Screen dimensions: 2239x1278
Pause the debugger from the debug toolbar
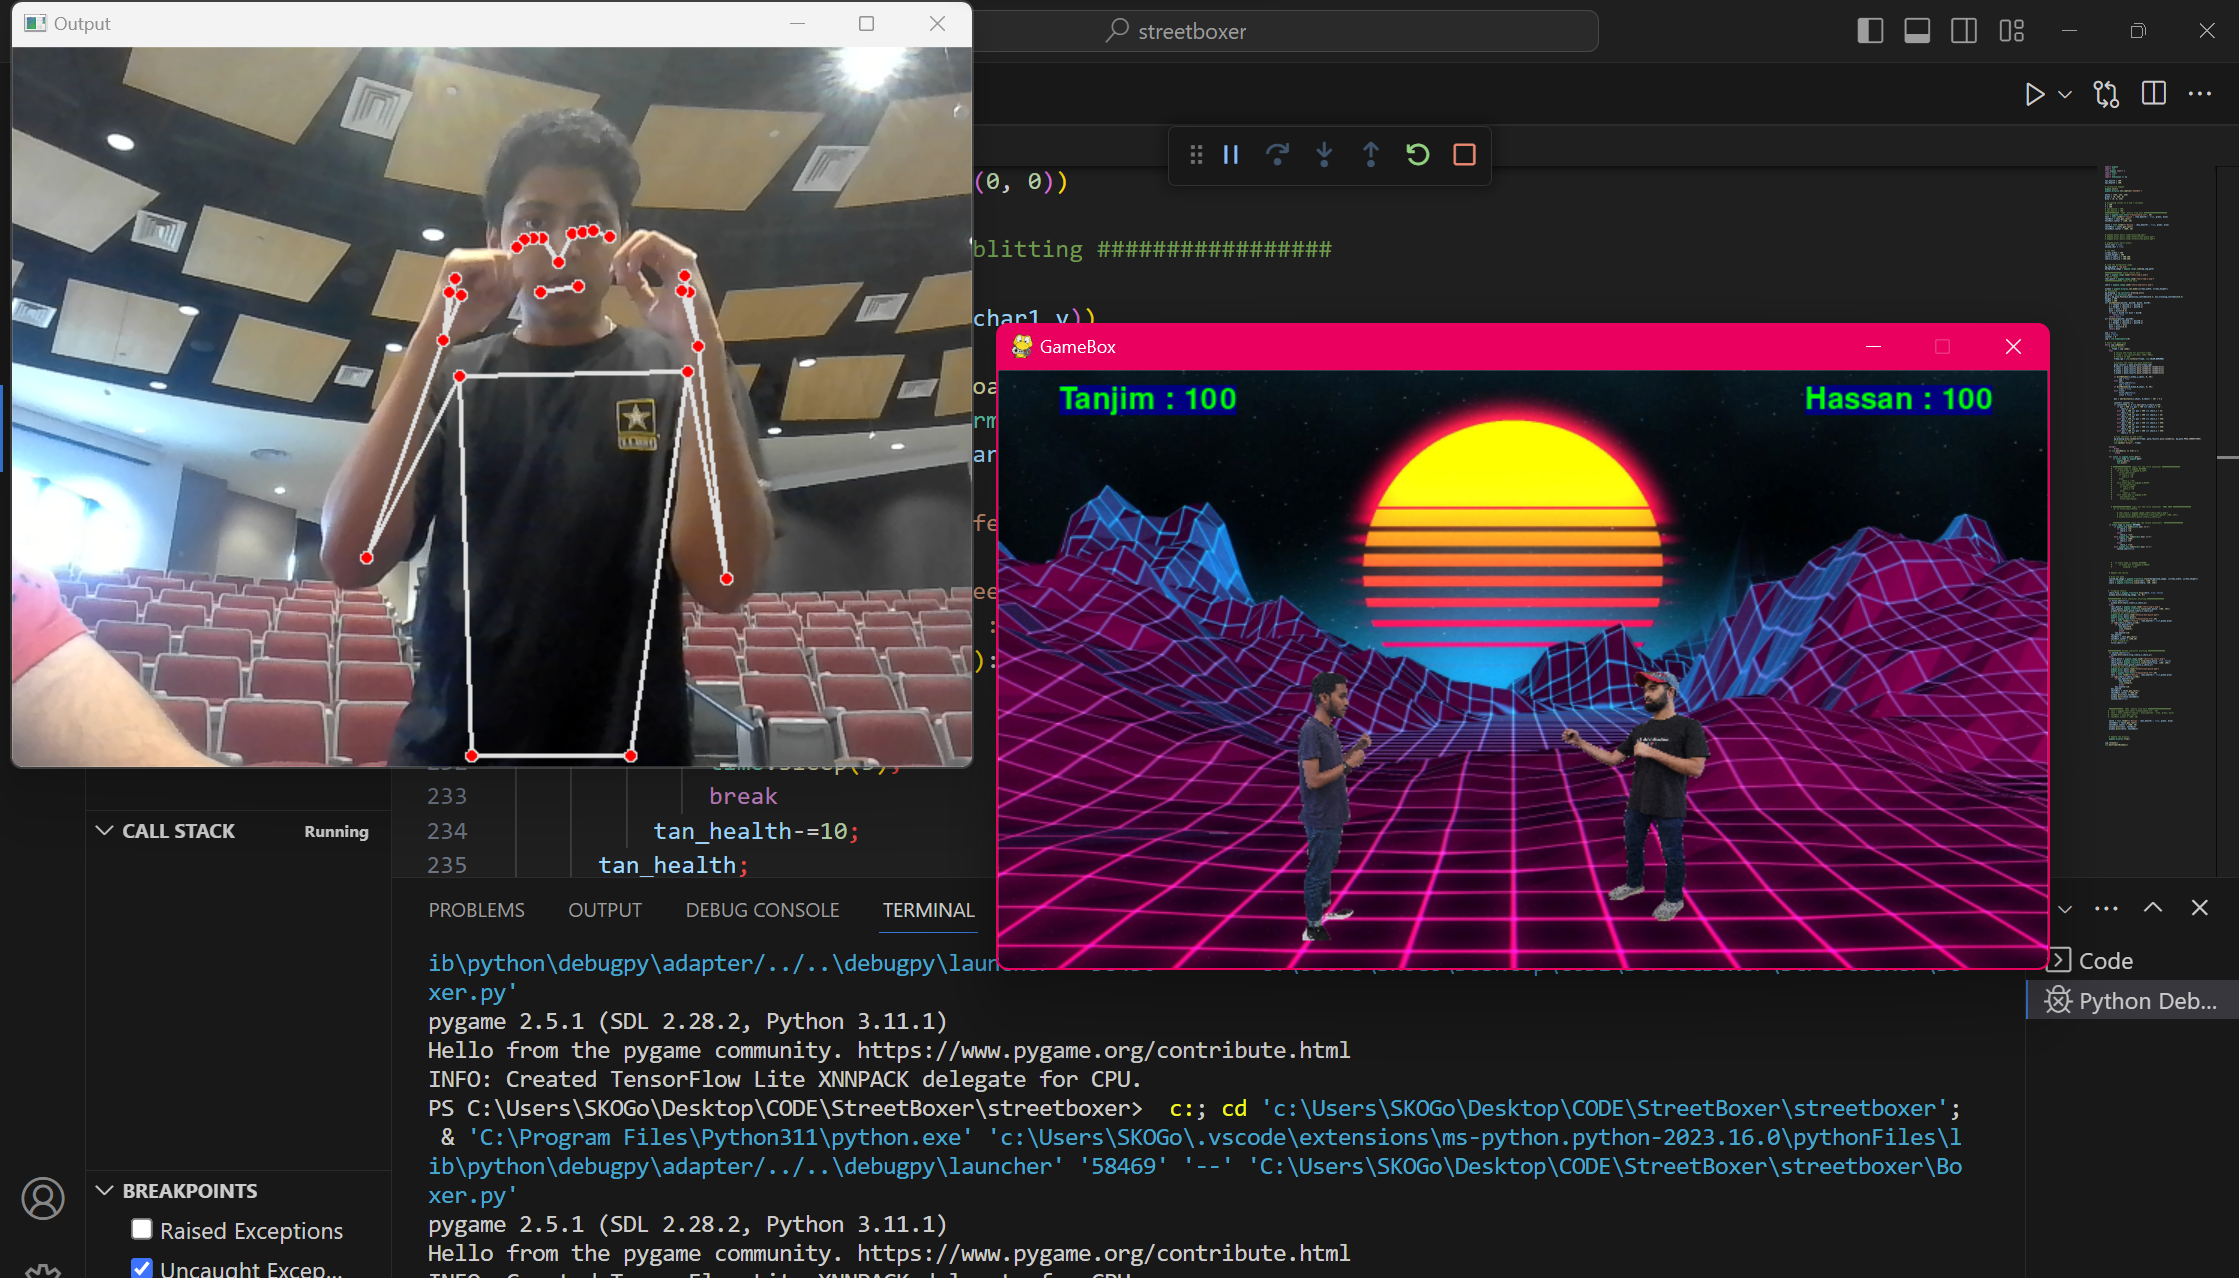coord(1231,155)
